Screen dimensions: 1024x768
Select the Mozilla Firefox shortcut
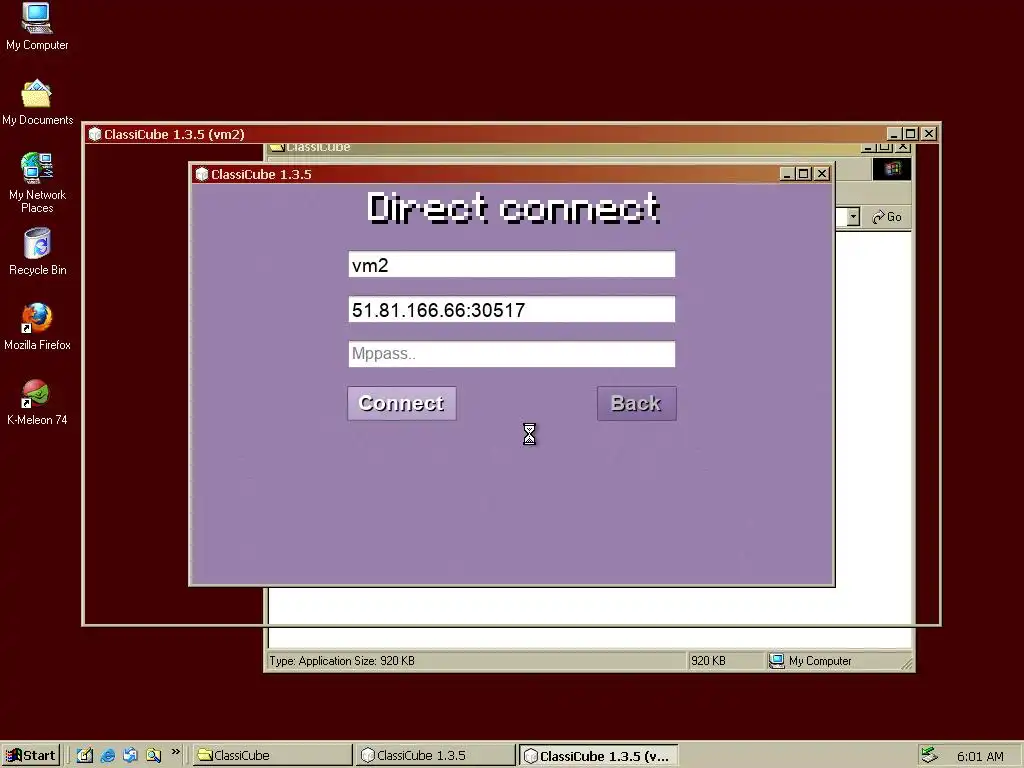pyautogui.click(x=37, y=327)
